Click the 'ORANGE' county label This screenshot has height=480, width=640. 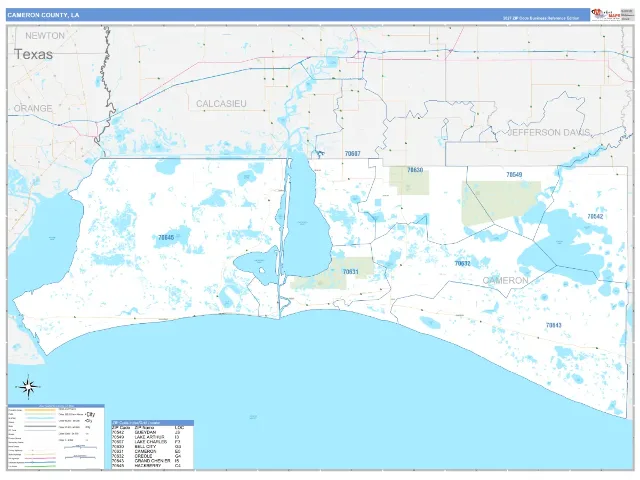tap(33, 109)
